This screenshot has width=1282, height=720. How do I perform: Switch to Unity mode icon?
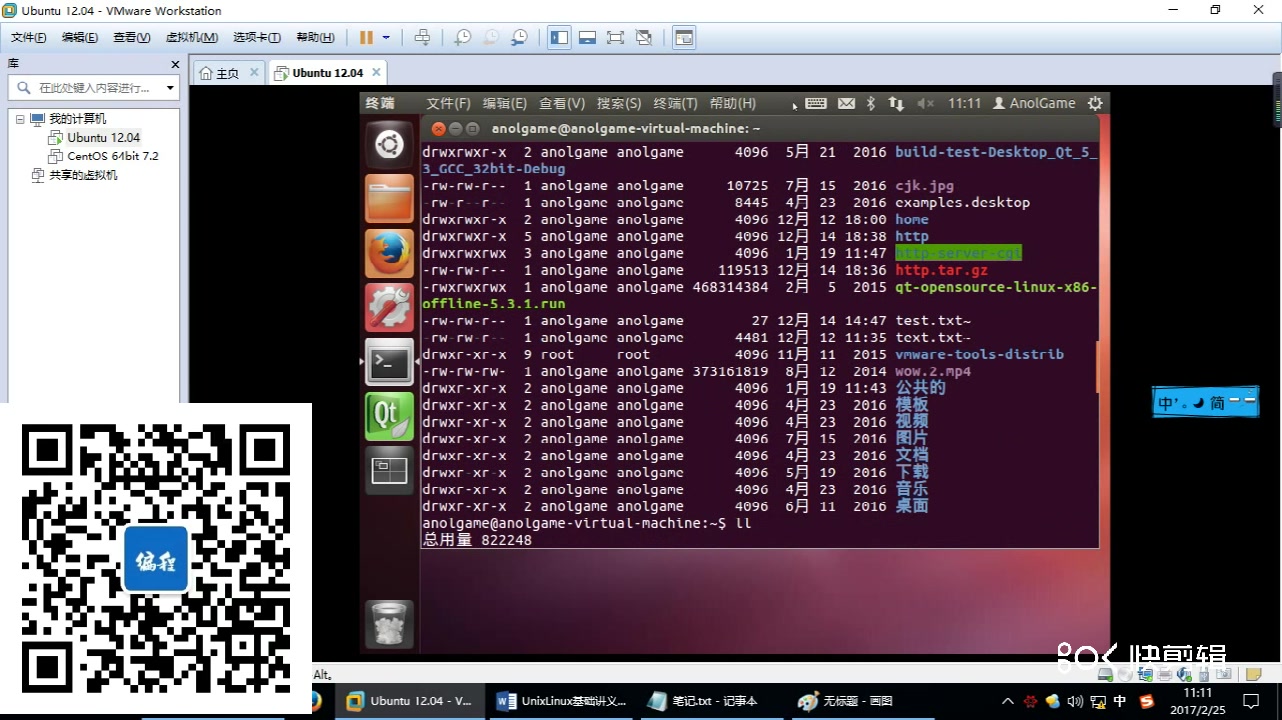[643, 37]
